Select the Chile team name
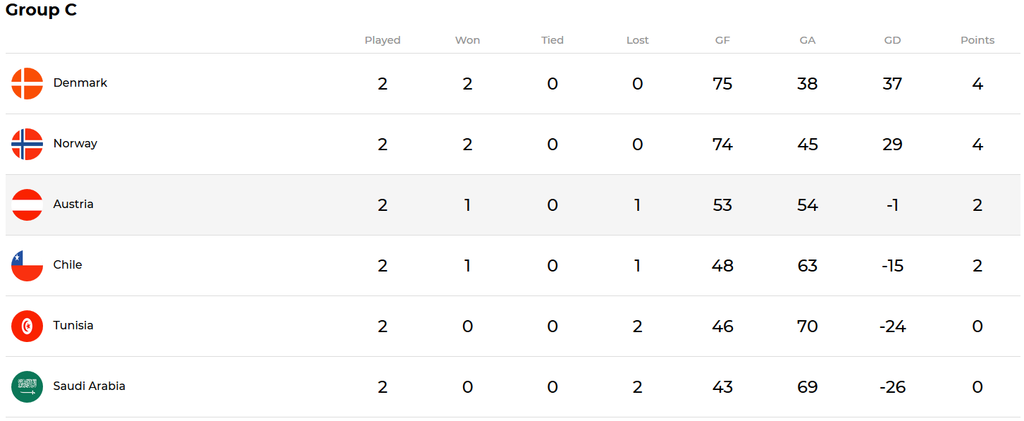Screen dimensions: 1024x421 coord(67,265)
